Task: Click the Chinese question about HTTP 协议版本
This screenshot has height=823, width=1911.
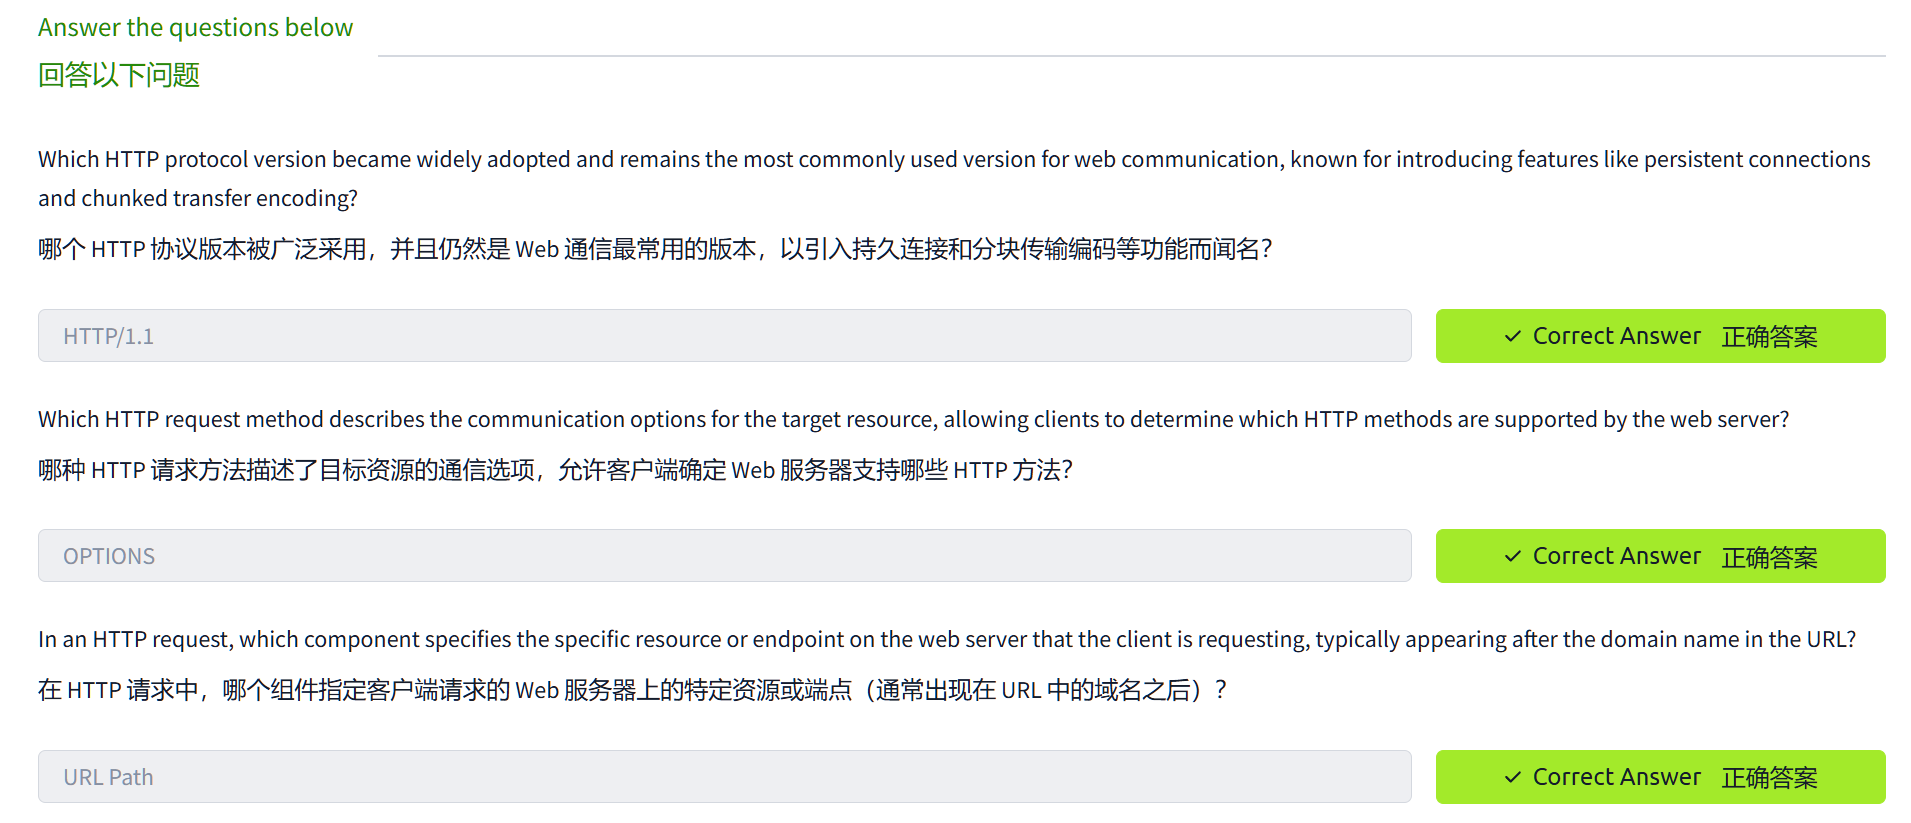Action: (654, 249)
